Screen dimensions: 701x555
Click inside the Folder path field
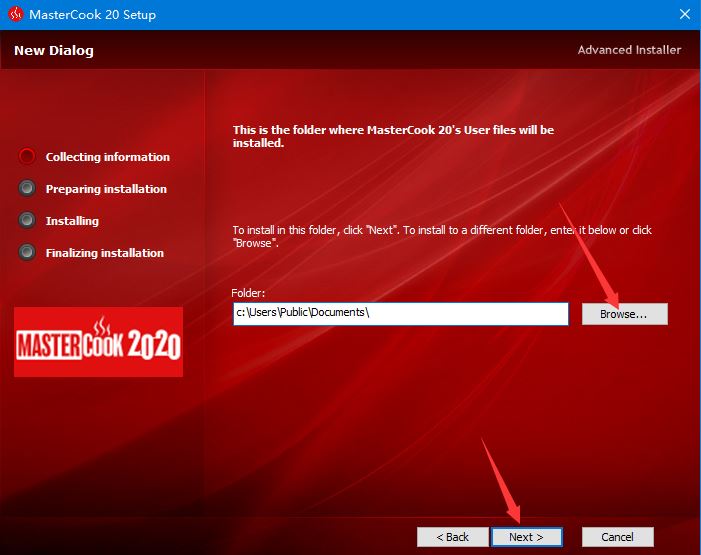click(x=401, y=314)
